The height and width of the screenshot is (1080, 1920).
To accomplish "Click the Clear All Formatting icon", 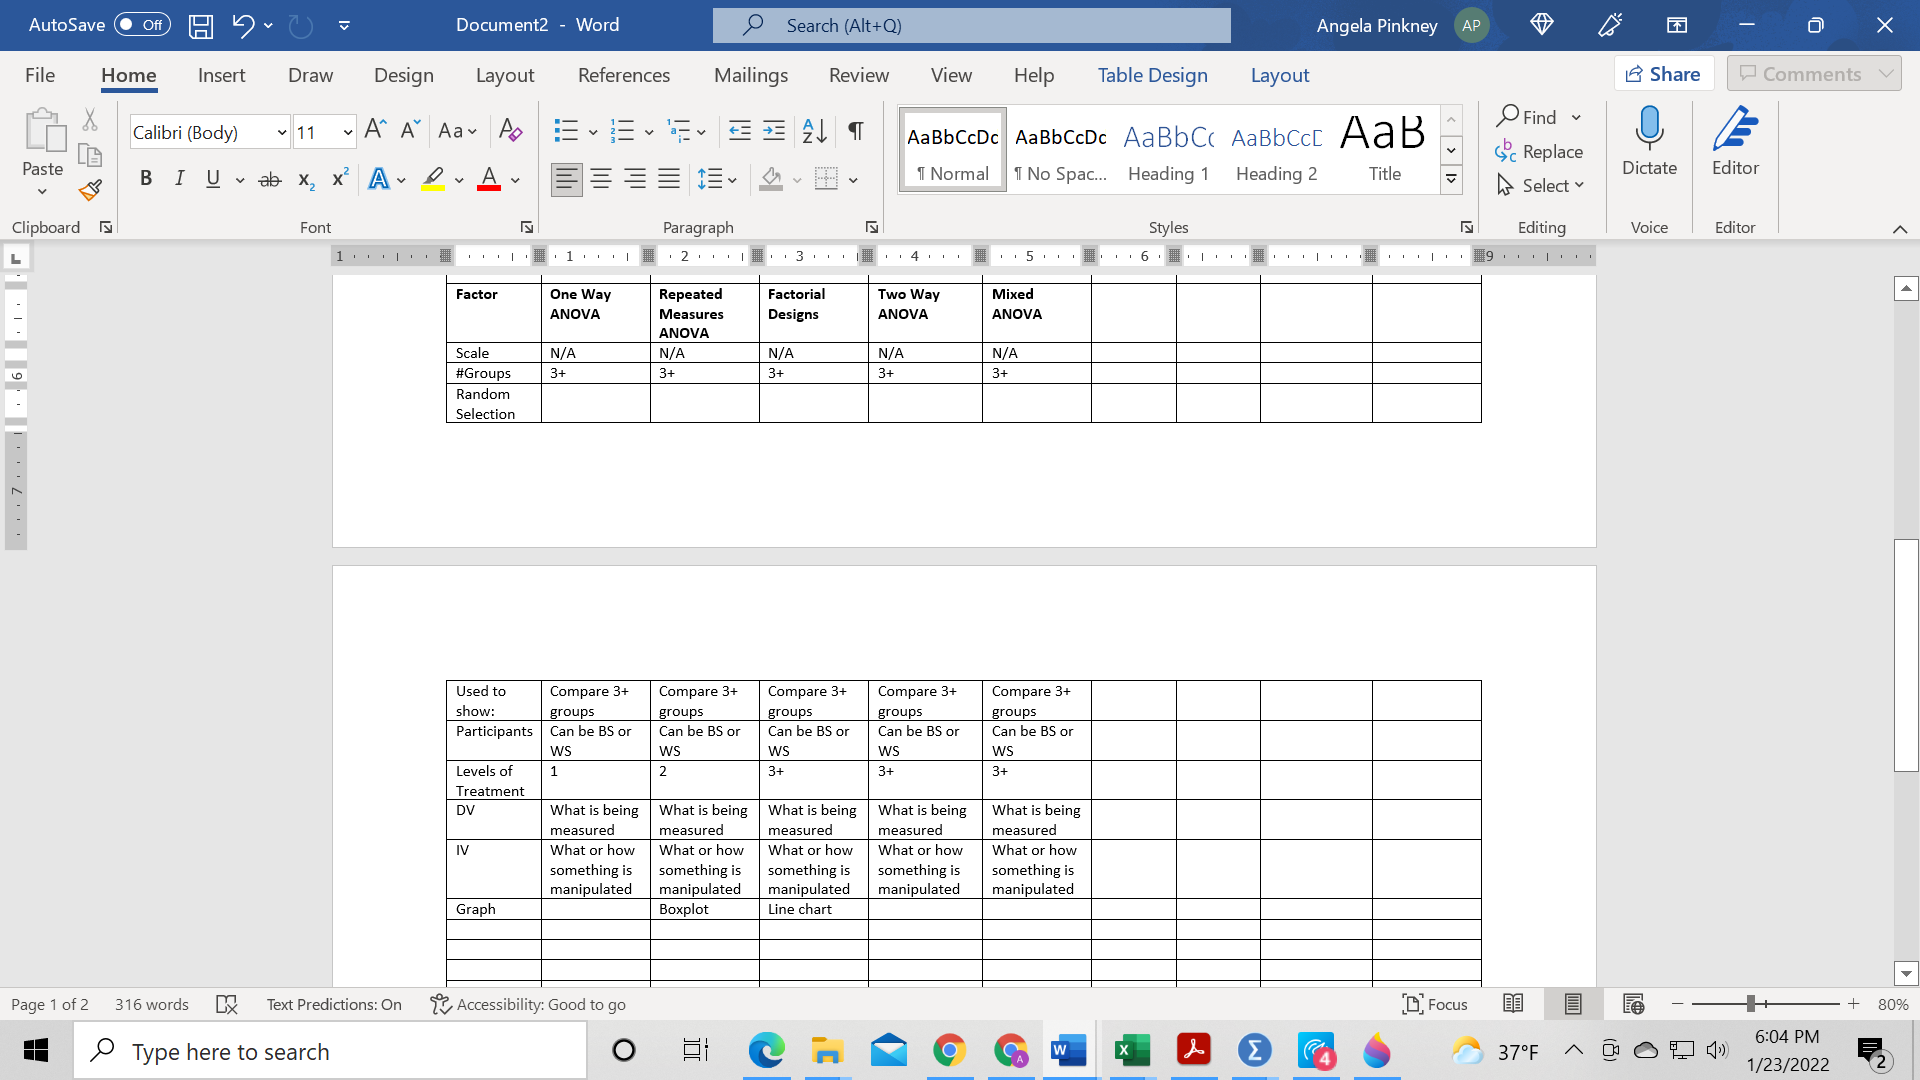I will [x=510, y=131].
